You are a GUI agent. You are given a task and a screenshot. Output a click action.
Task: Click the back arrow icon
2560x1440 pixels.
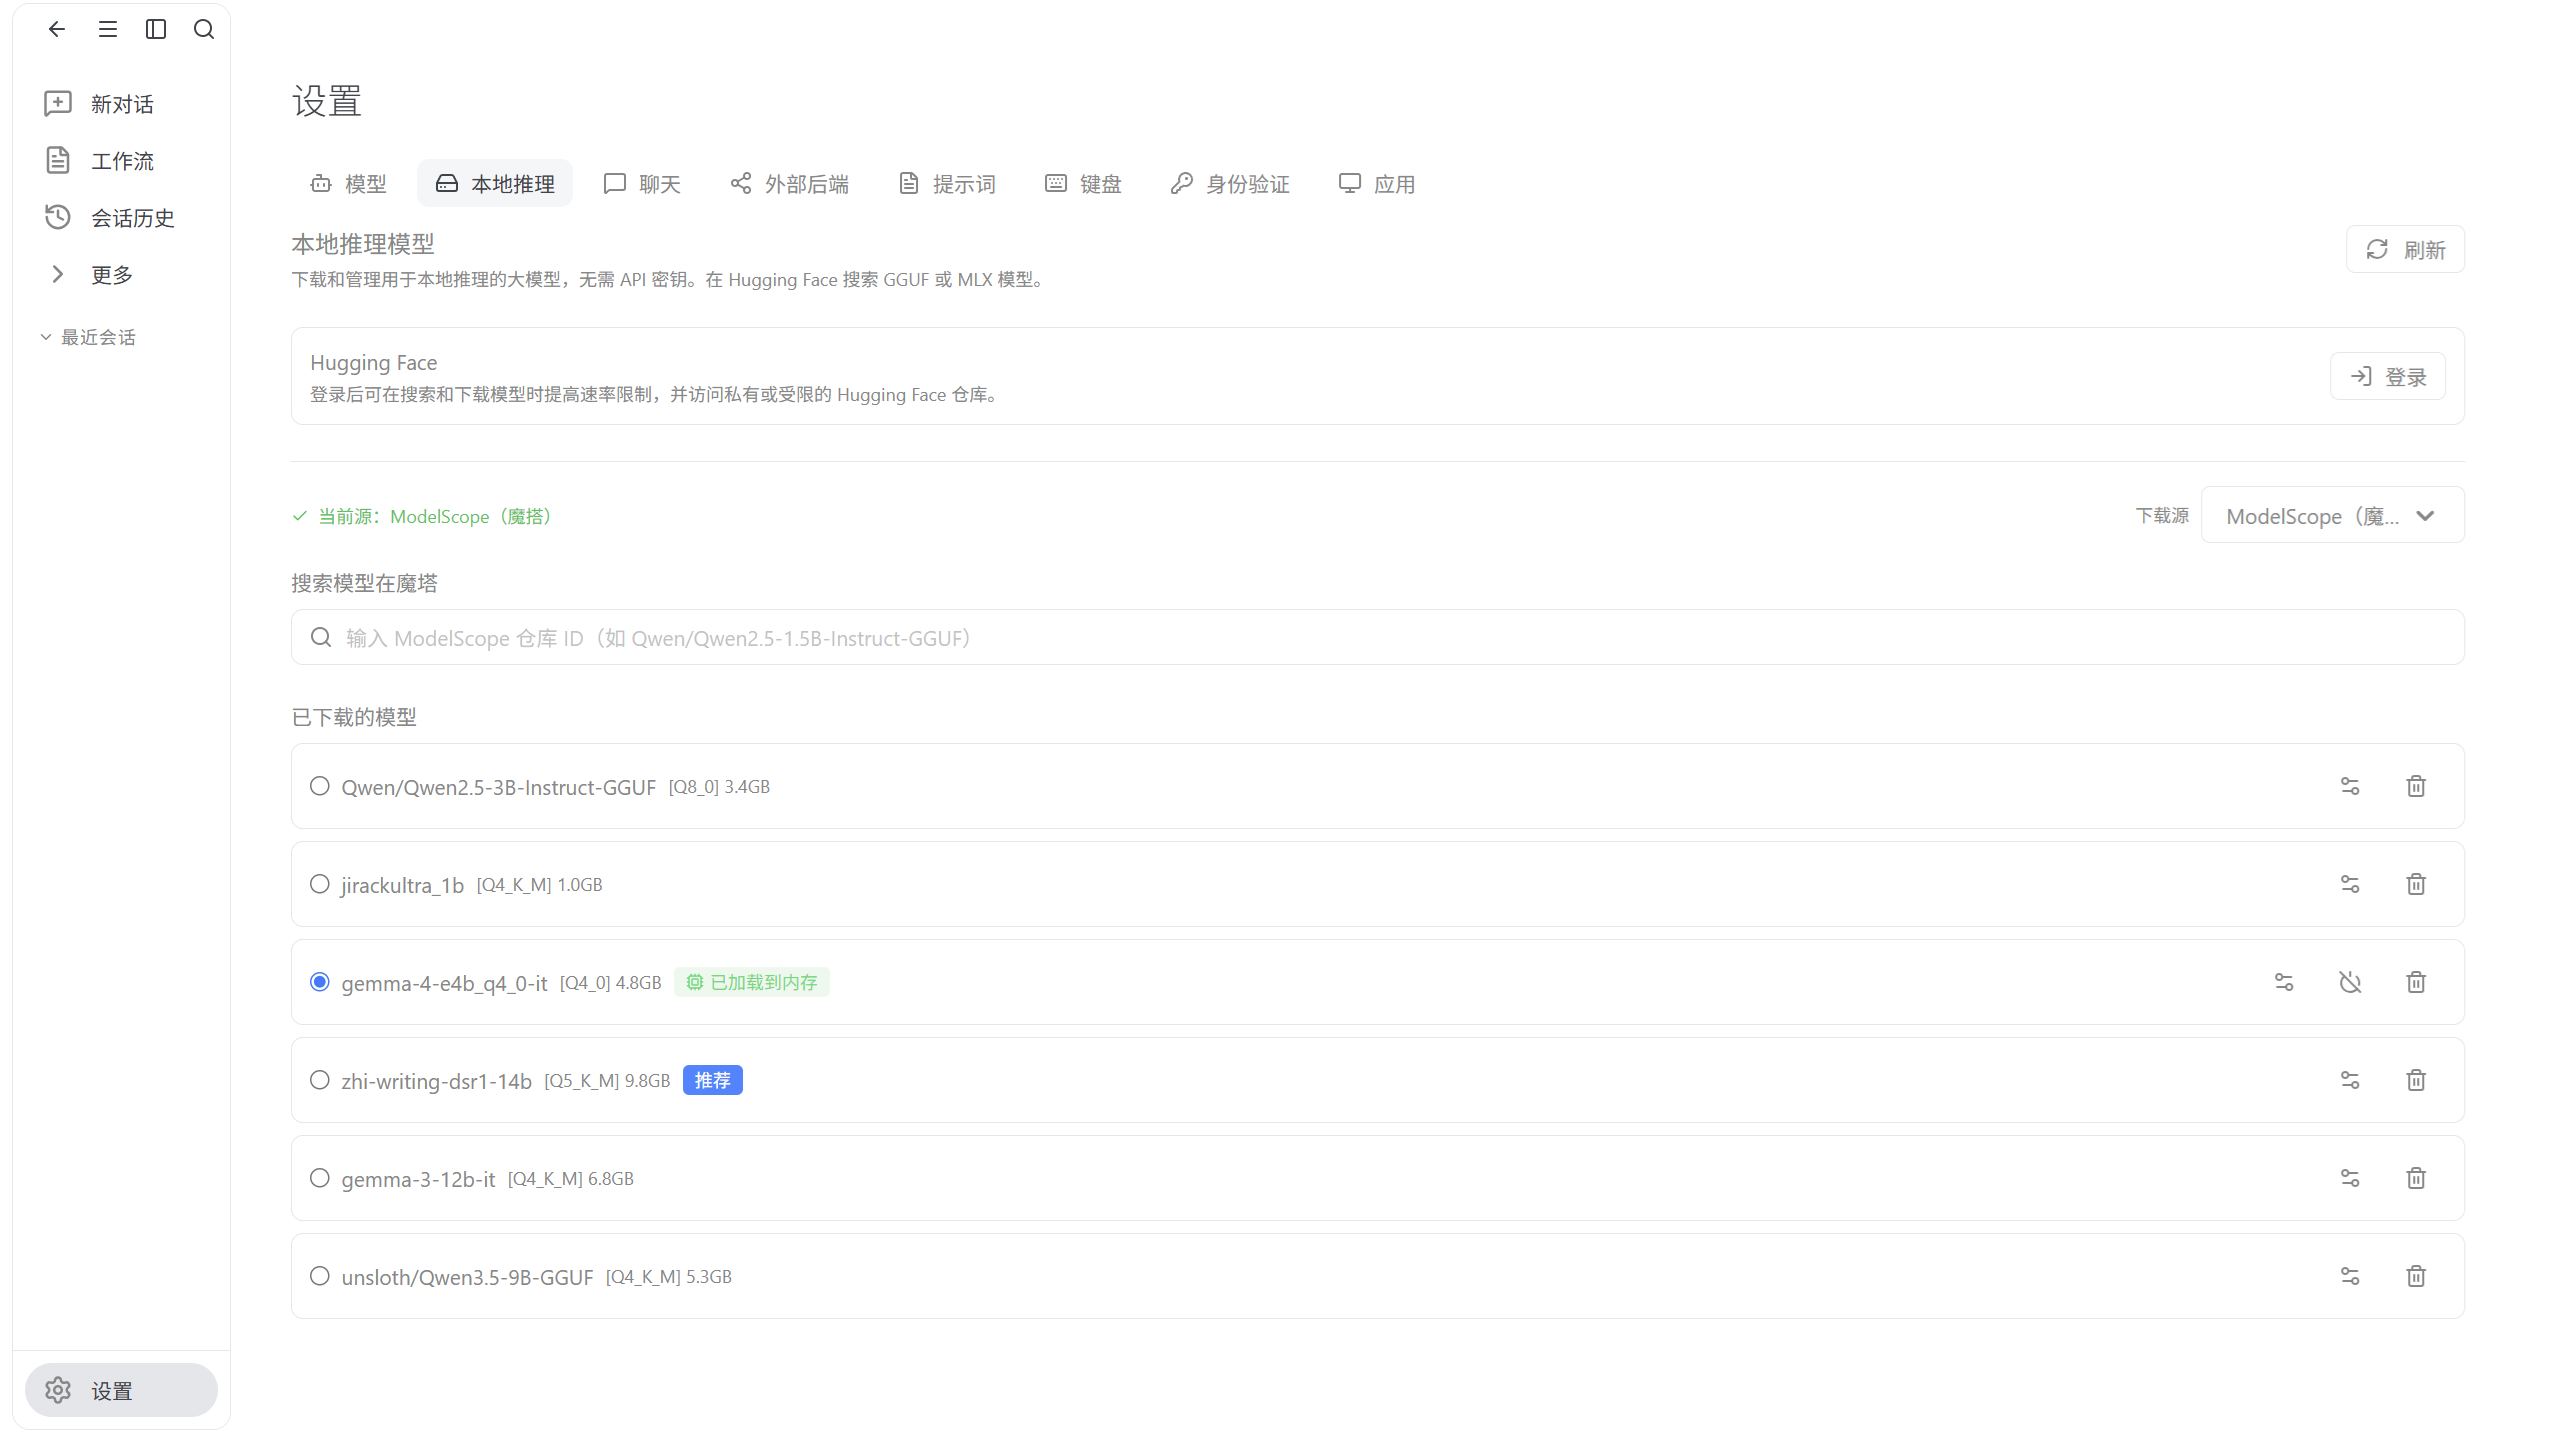click(57, 29)
